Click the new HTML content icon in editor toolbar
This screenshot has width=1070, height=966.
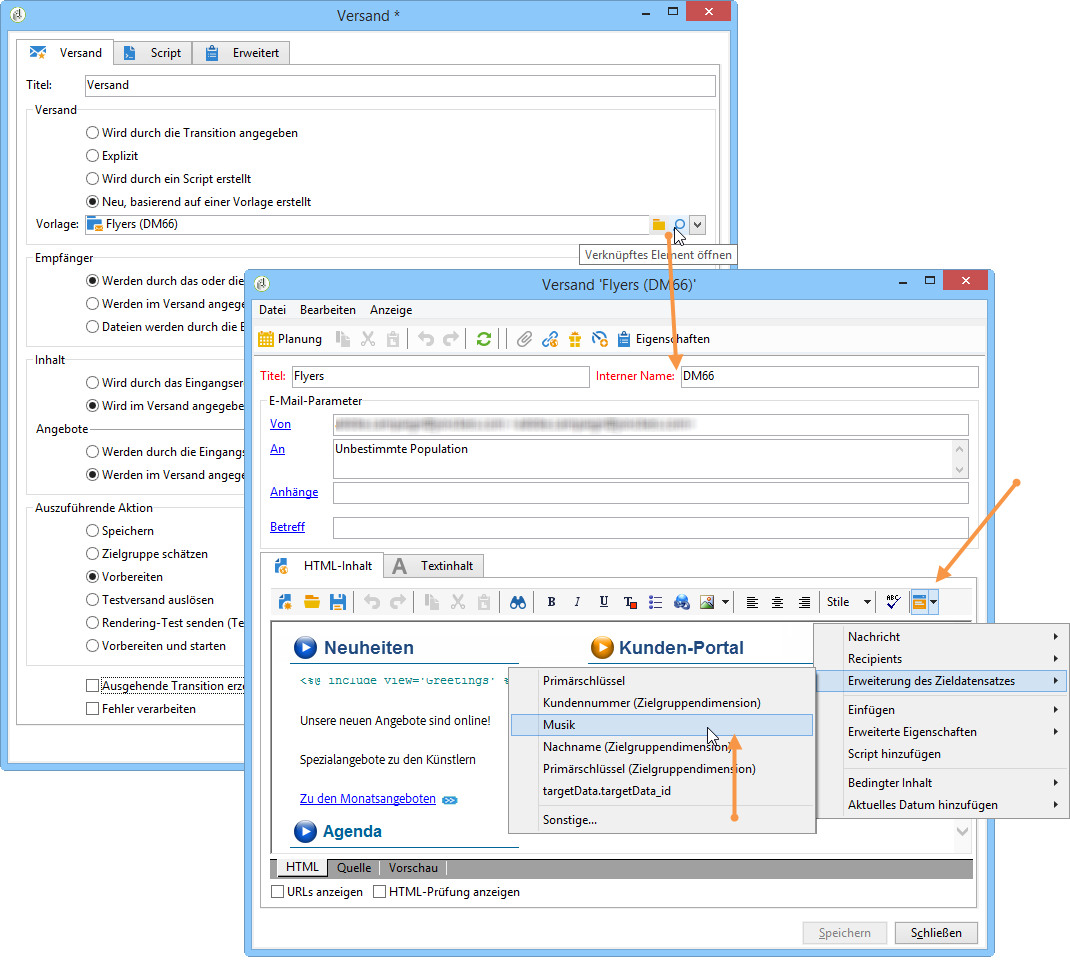(x=285, y=602)
